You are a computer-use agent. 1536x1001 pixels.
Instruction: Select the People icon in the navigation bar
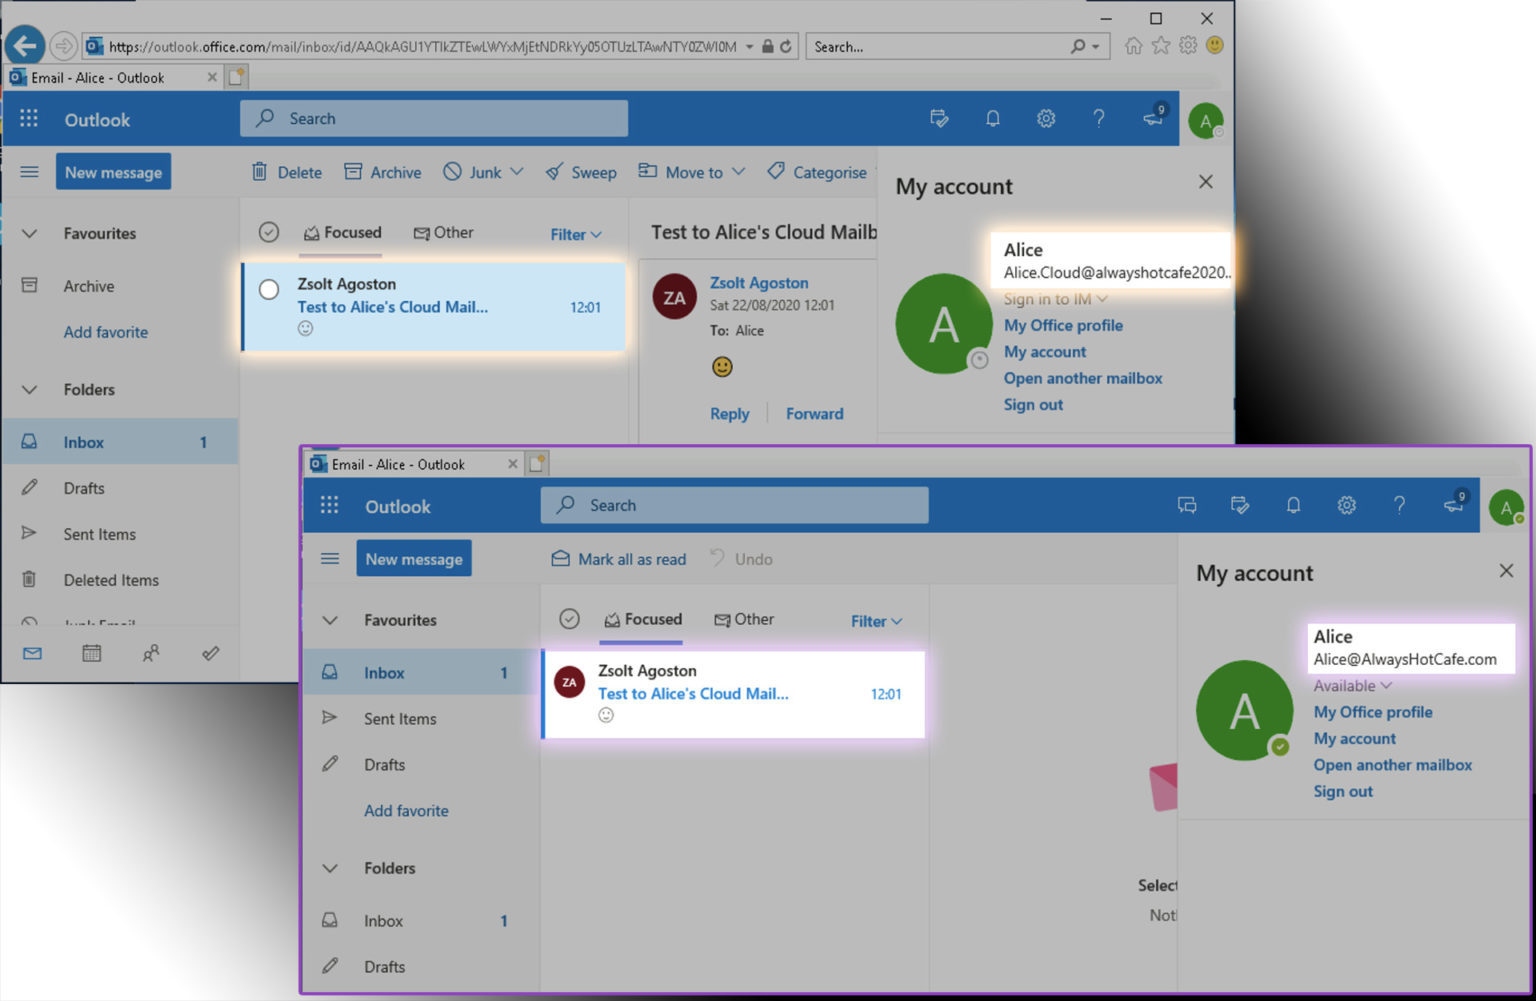click(x=151, y=653)
